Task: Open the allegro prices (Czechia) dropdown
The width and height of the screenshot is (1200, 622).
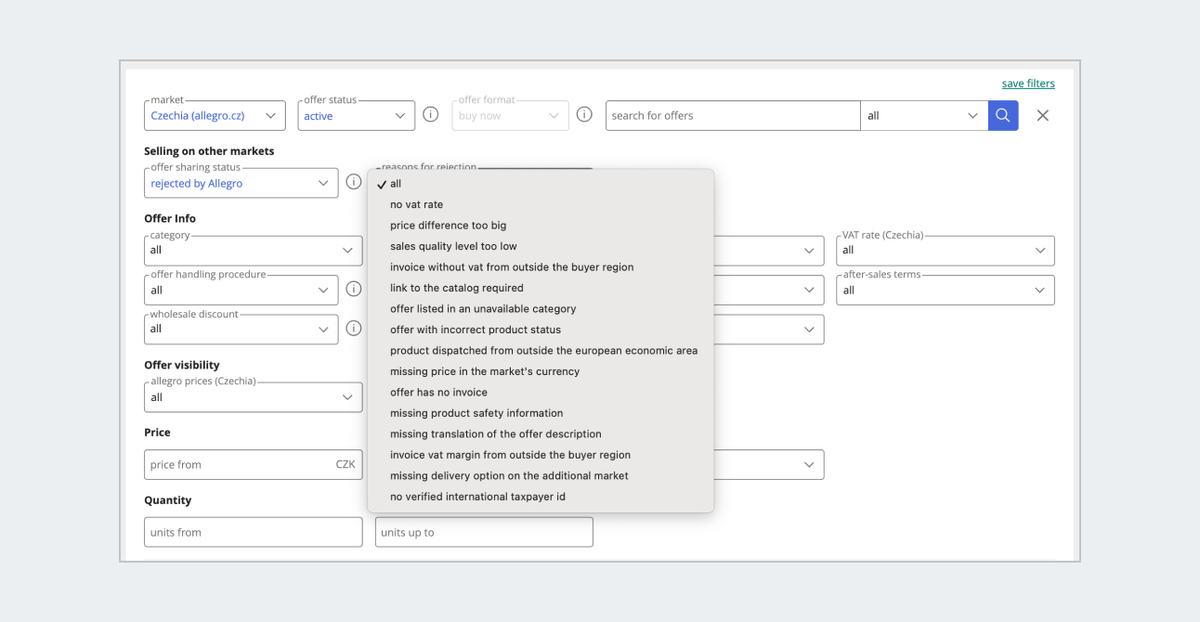Action: 253,397
